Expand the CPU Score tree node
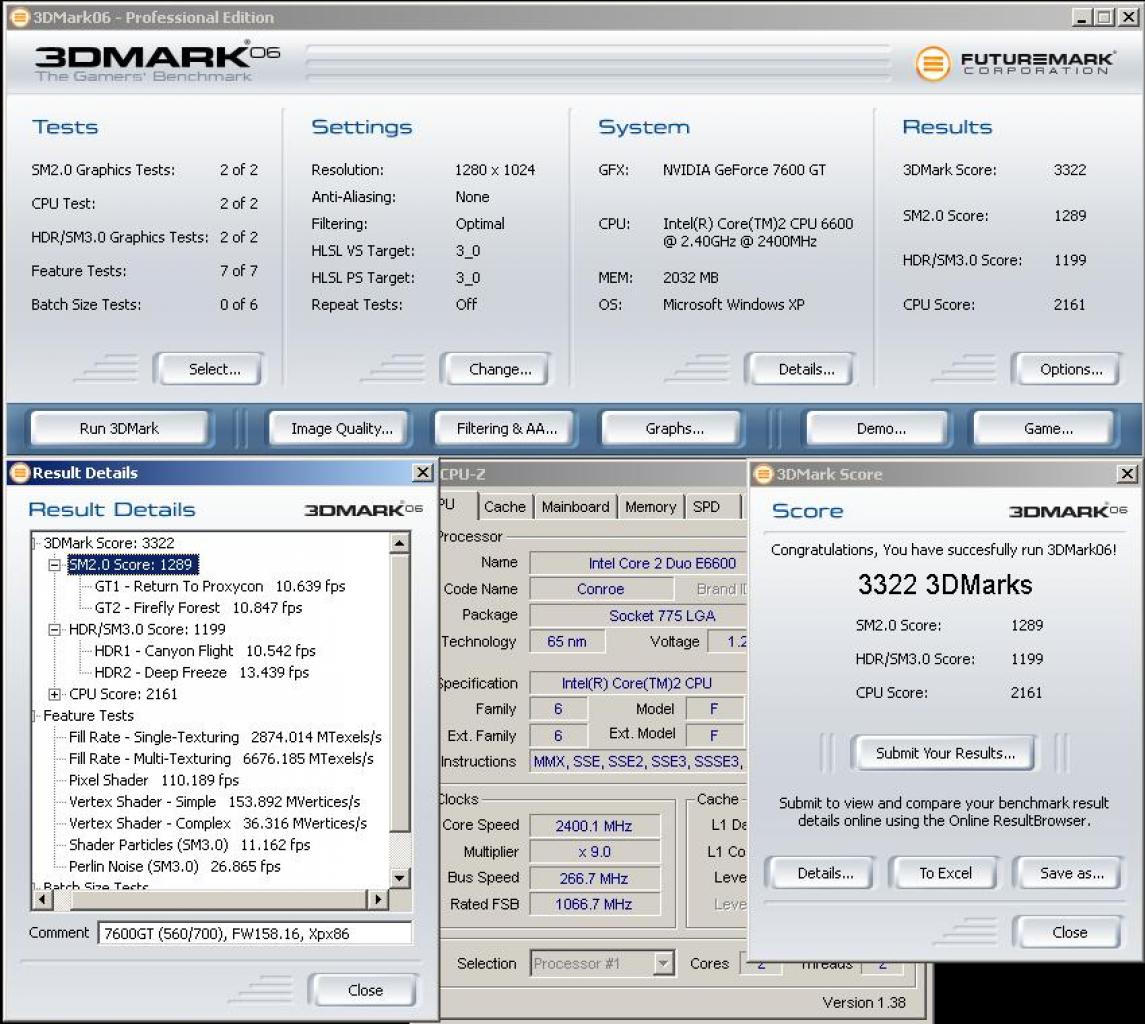Viewport: 1145px width, 1024px height. point(54,694)
